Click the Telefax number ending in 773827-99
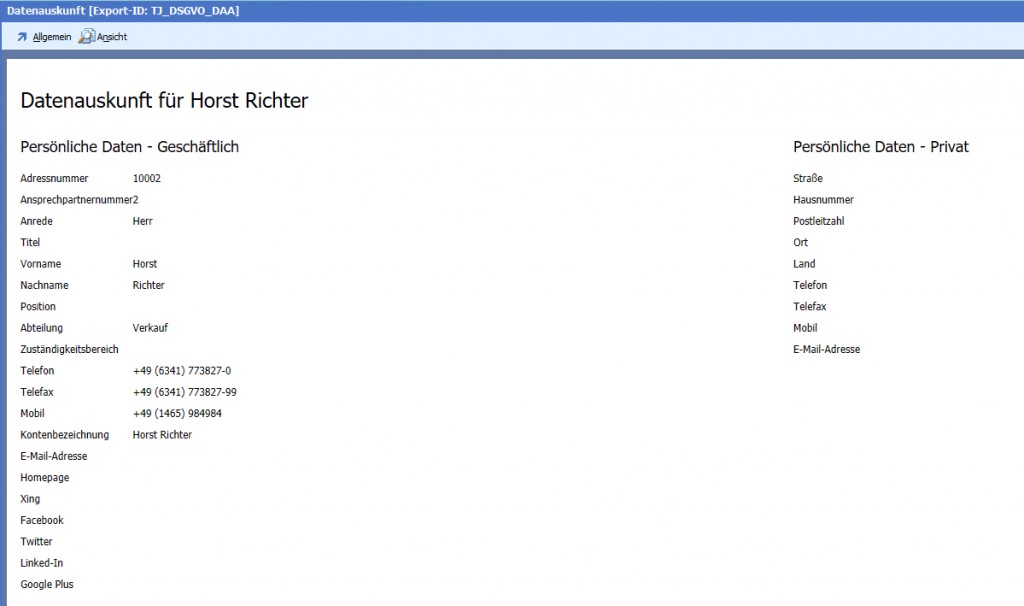The height and width of the screenshot is (606, 1024). click(x=184, y=392)
